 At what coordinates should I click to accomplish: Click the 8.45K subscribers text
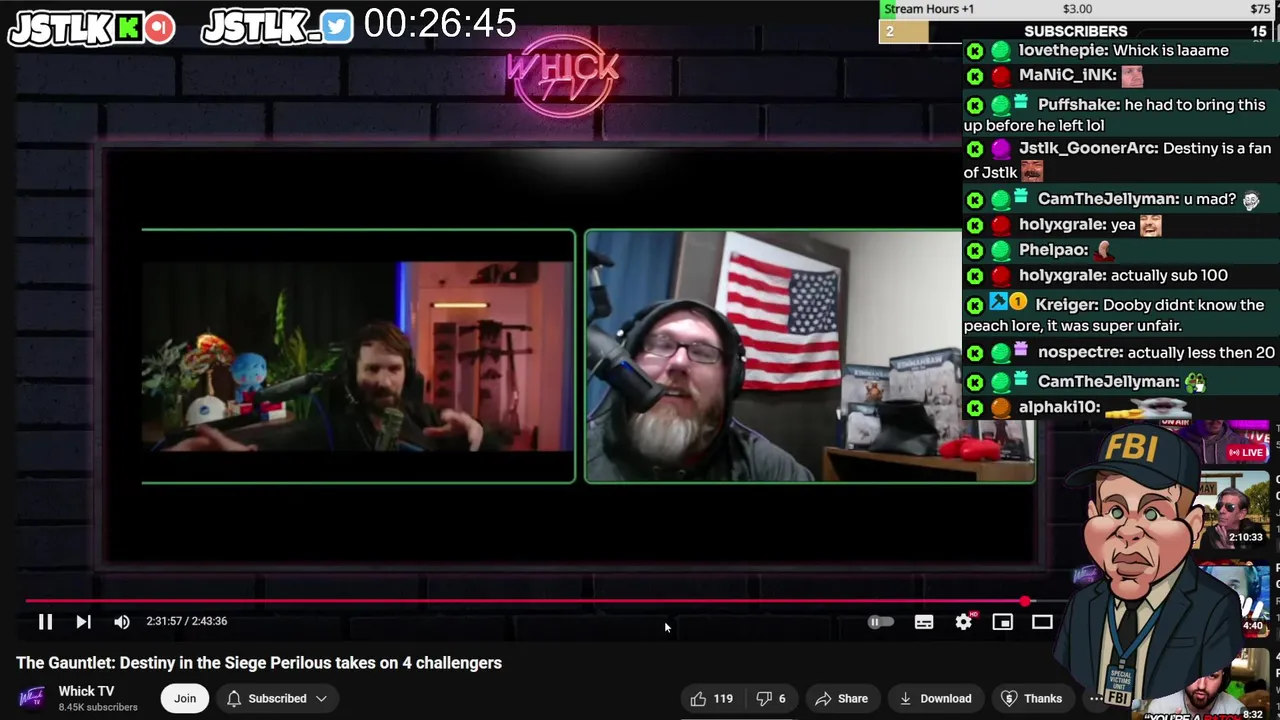click(x=98, y=708)
